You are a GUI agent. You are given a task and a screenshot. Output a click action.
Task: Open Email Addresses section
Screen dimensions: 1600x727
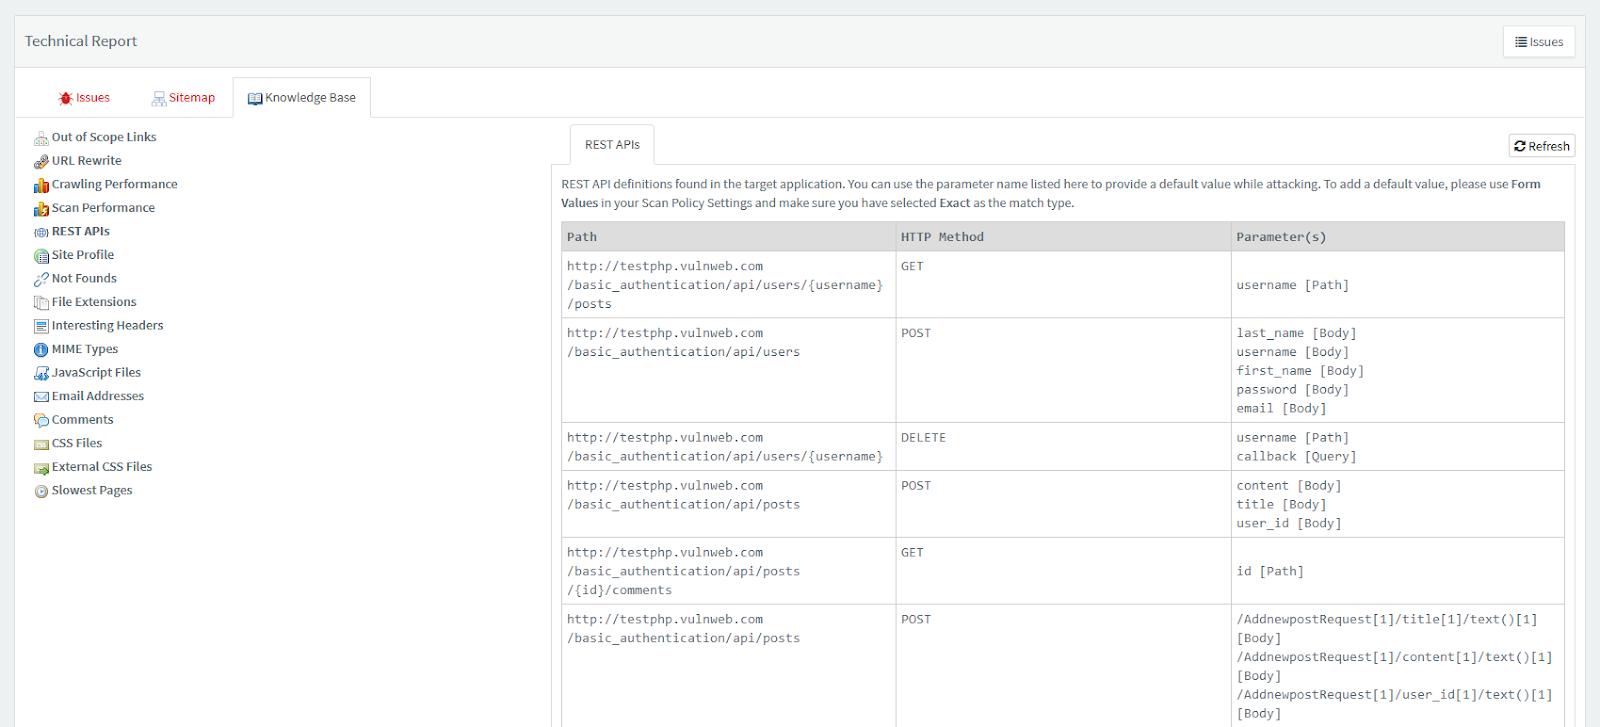[98, 396]
